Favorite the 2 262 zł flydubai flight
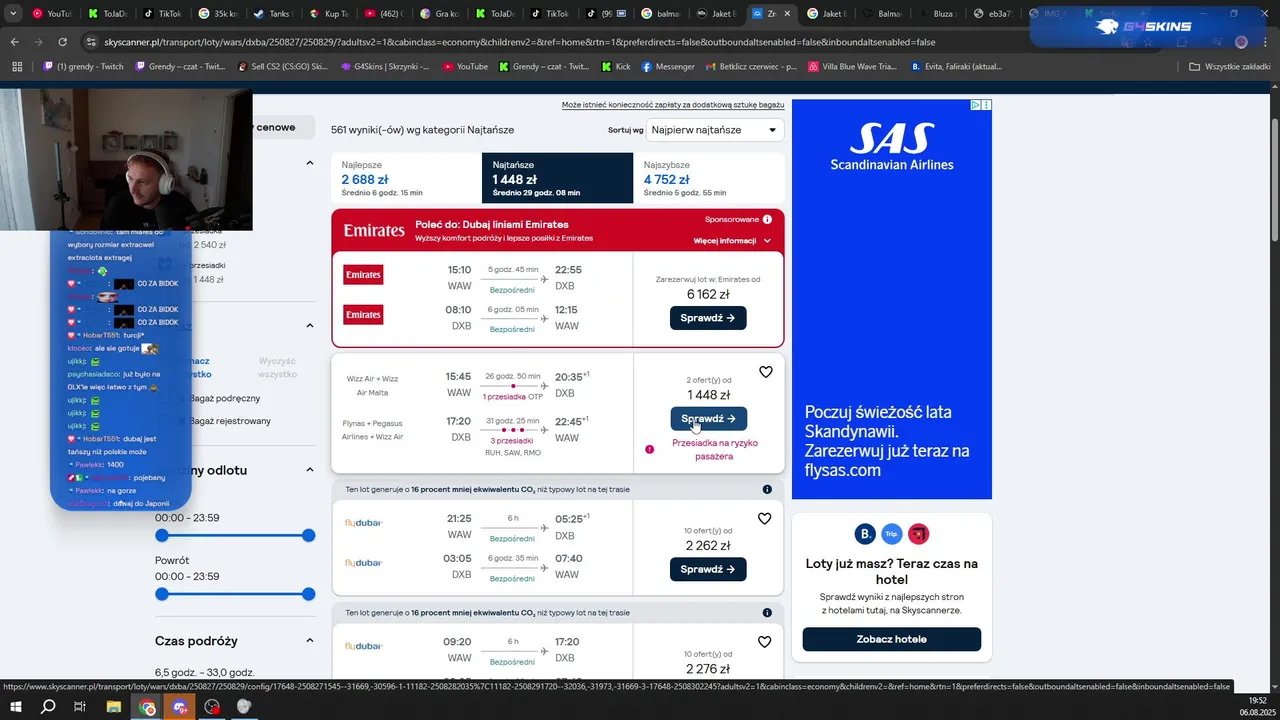The height and width of the screenshot is (720, 1280). pyautogui.click(x=765, y=519)
